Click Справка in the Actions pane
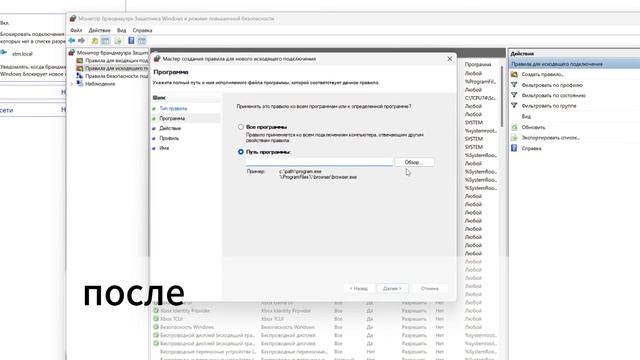Screen dimensions: 640x360 [x=527, y=148]
